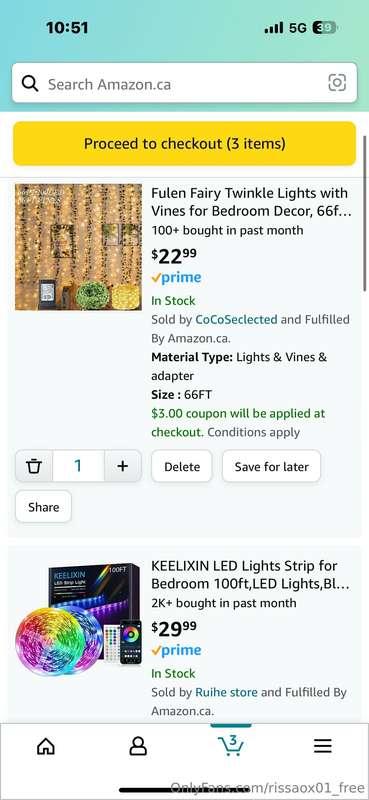This screenshot has height=800, width=369.
Task: Focus the Search Amazon.ca field
Action: 184,83
